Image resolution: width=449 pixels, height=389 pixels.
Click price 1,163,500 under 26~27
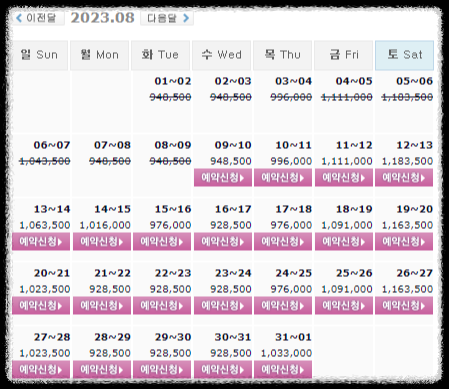[407, 289]
